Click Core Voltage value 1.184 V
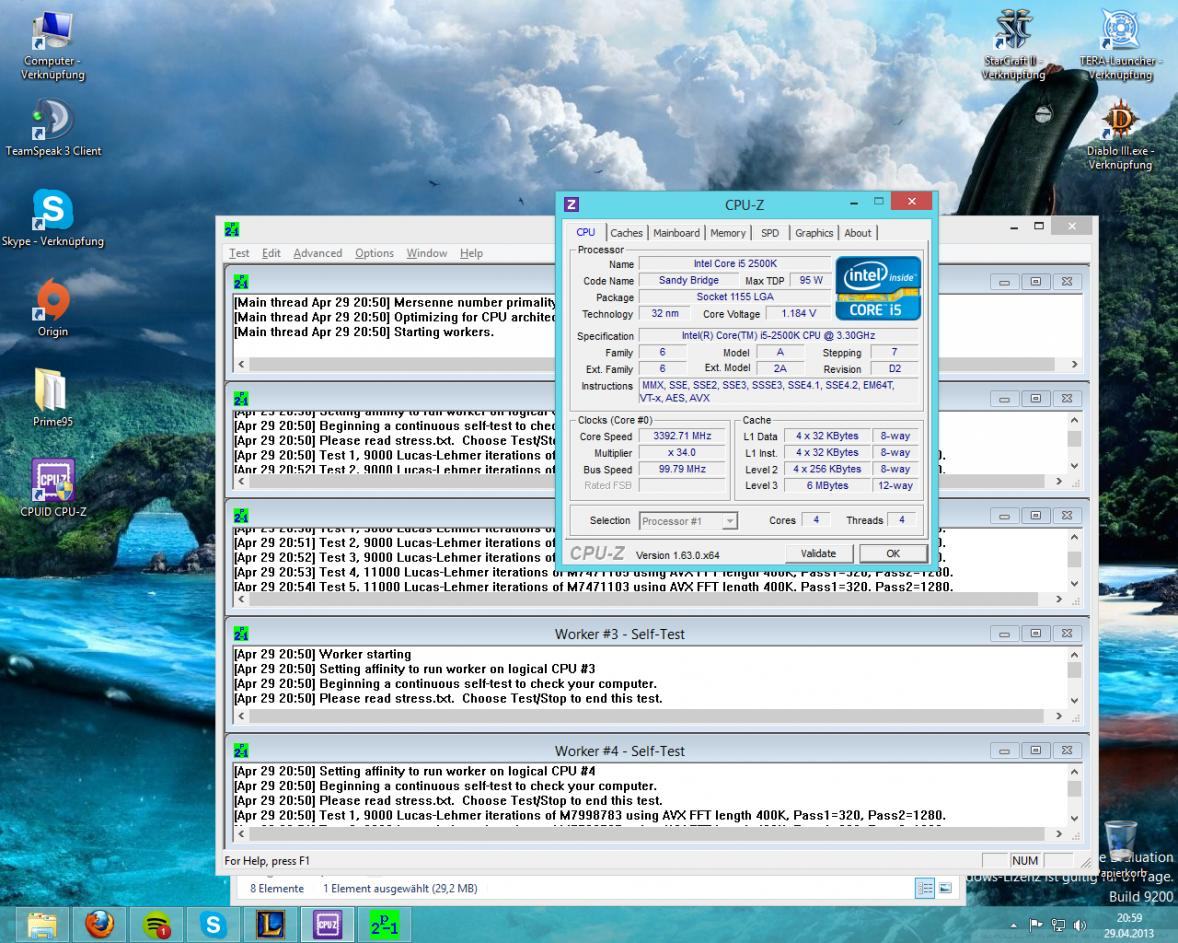The height and width of the screenshot is (943, 1178). (798, 313)
